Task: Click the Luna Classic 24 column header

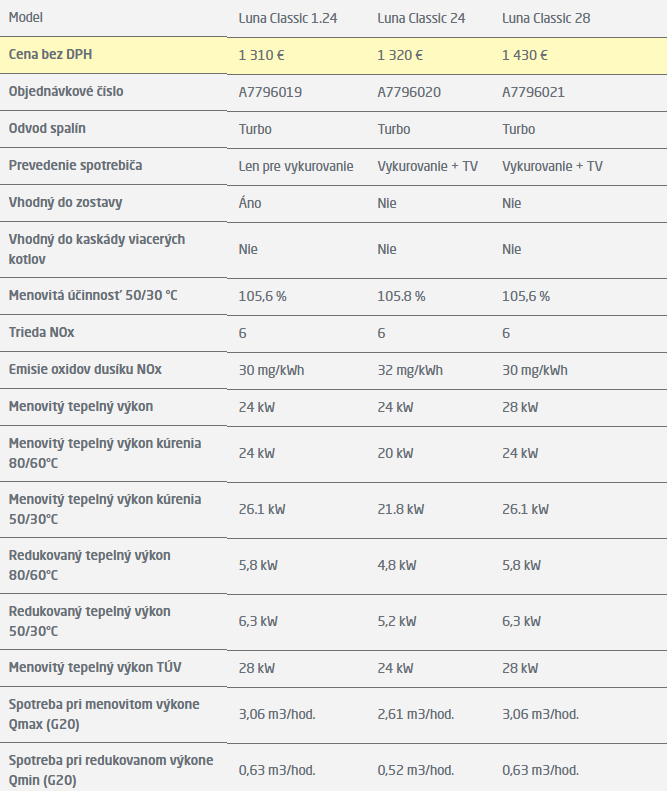Action: pos(422,19)
